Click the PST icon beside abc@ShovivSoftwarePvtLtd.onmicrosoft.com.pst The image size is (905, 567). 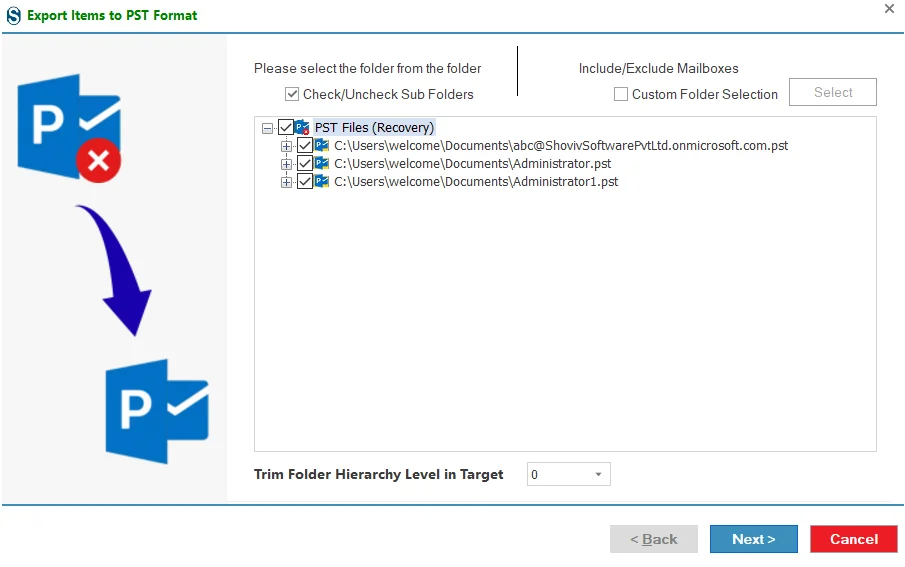tap(322, 146)
